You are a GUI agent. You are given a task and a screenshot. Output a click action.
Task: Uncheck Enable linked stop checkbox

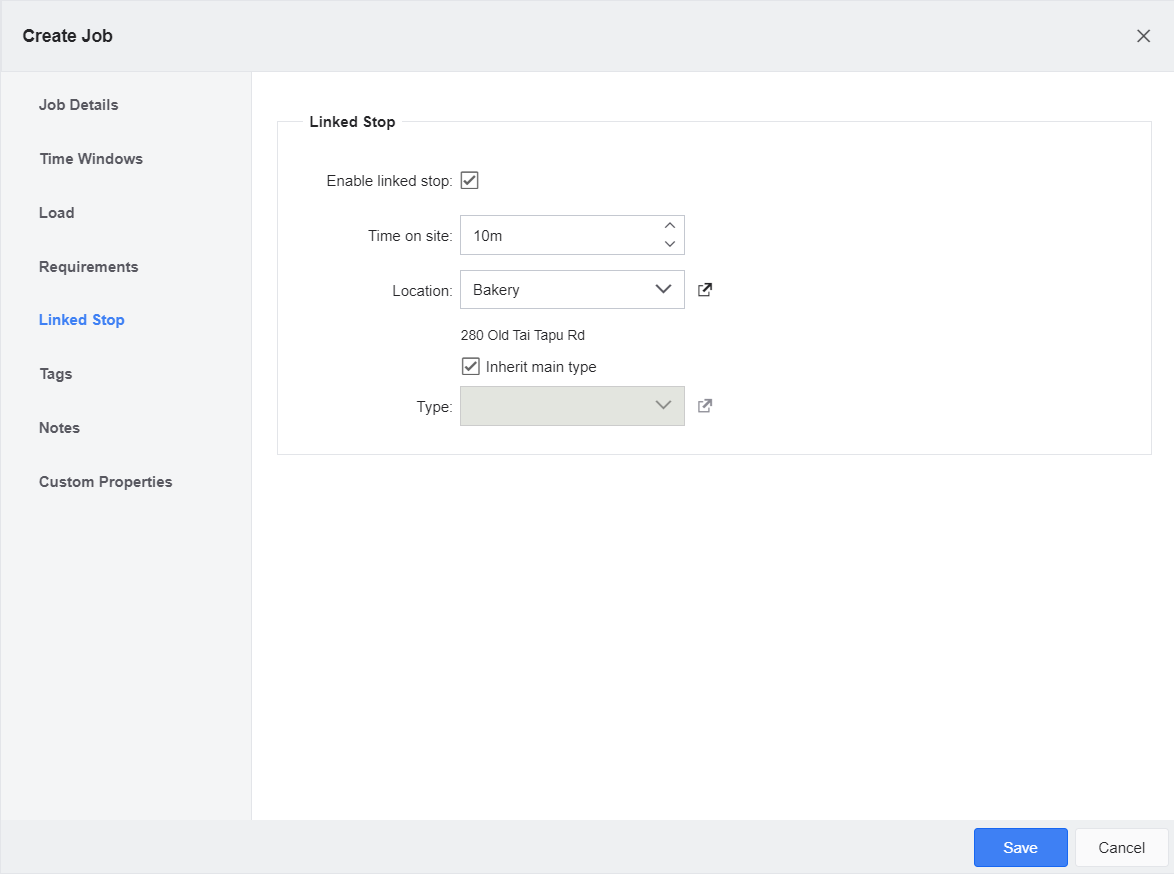(469, 180)
